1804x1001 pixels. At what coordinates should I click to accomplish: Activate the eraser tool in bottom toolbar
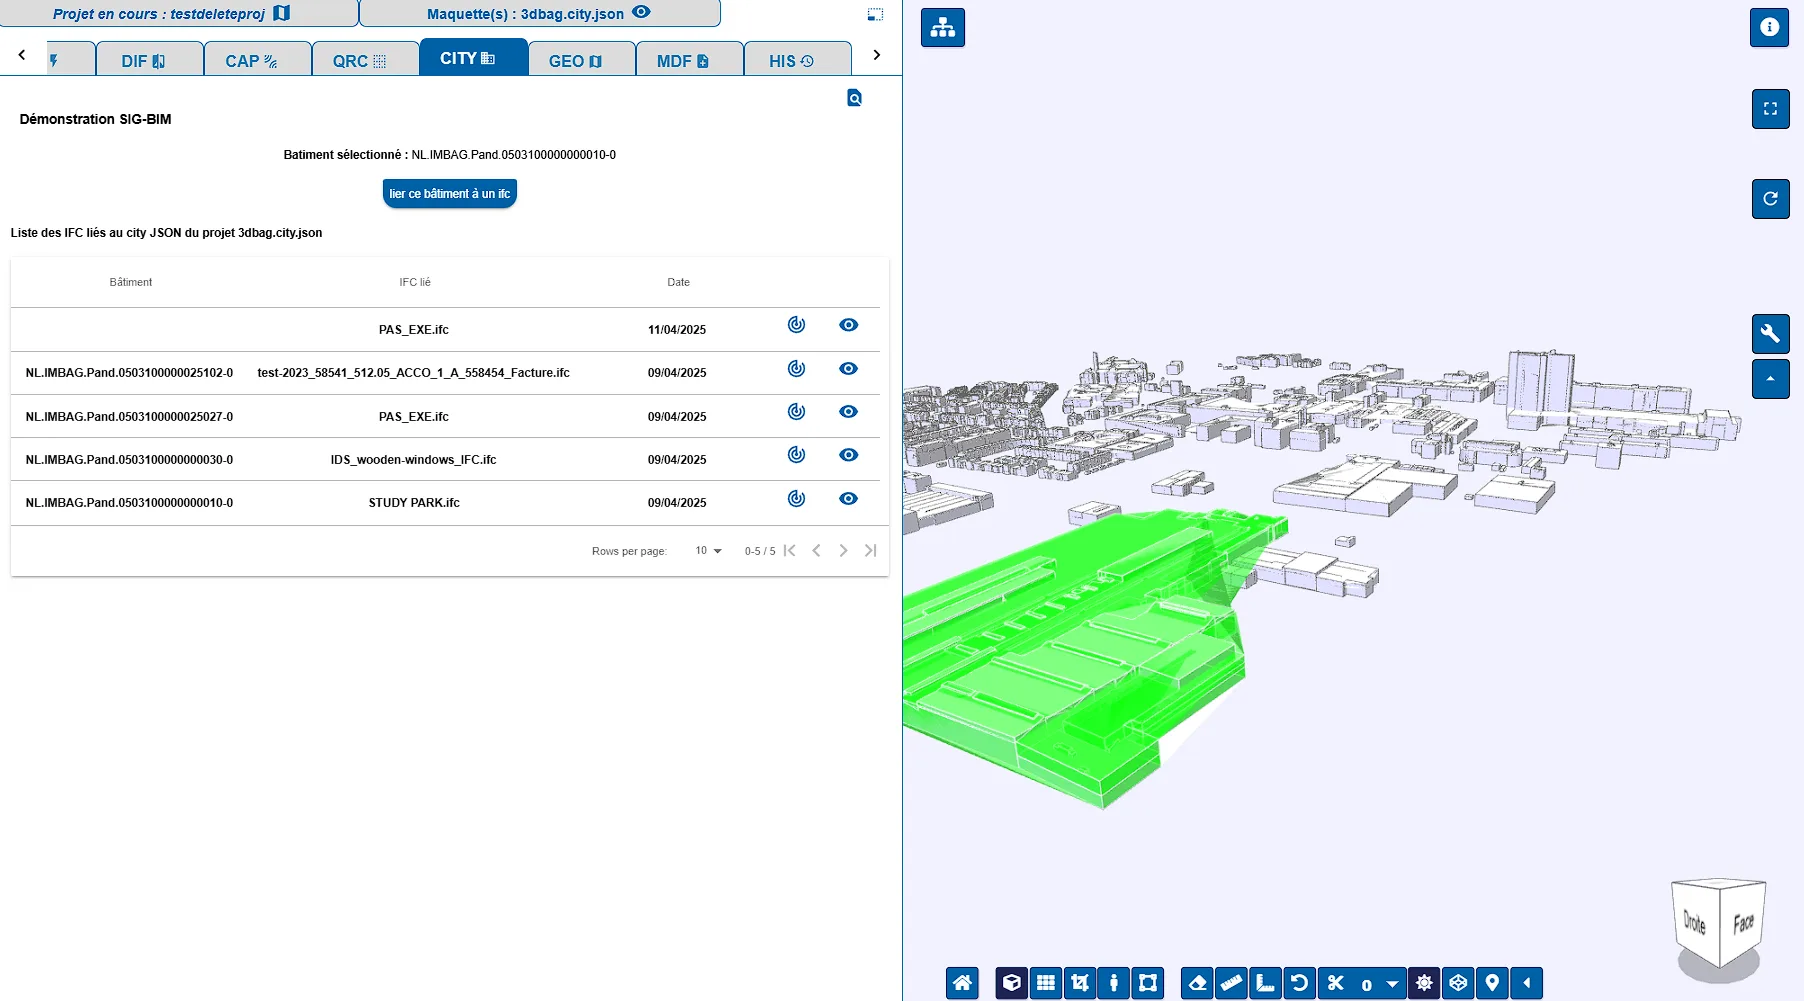coord(1197,983)
